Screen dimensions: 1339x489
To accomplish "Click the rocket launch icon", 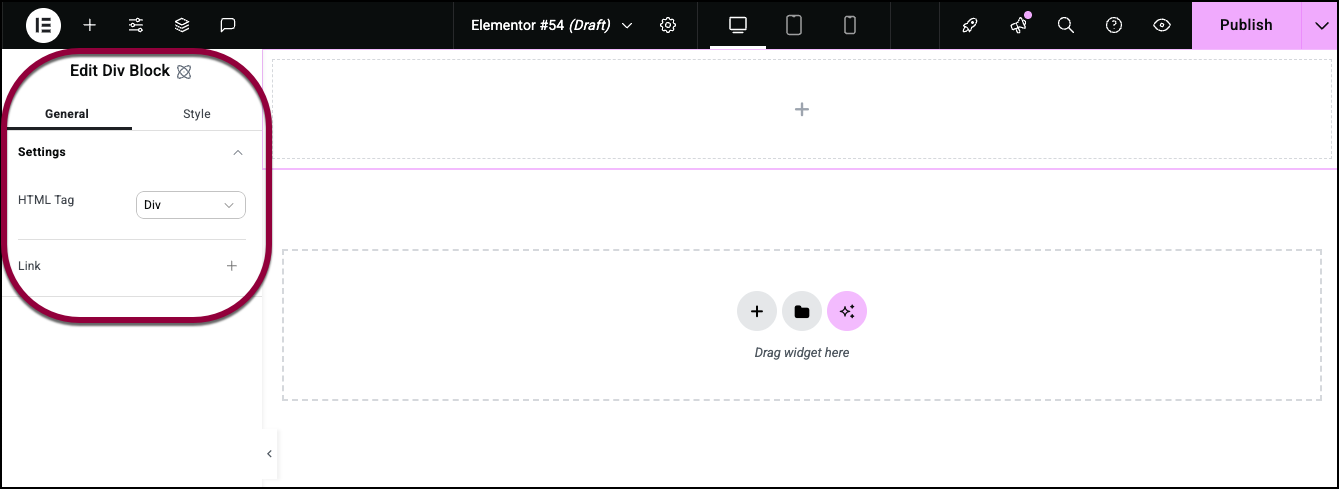I will (x=969, y=25).
